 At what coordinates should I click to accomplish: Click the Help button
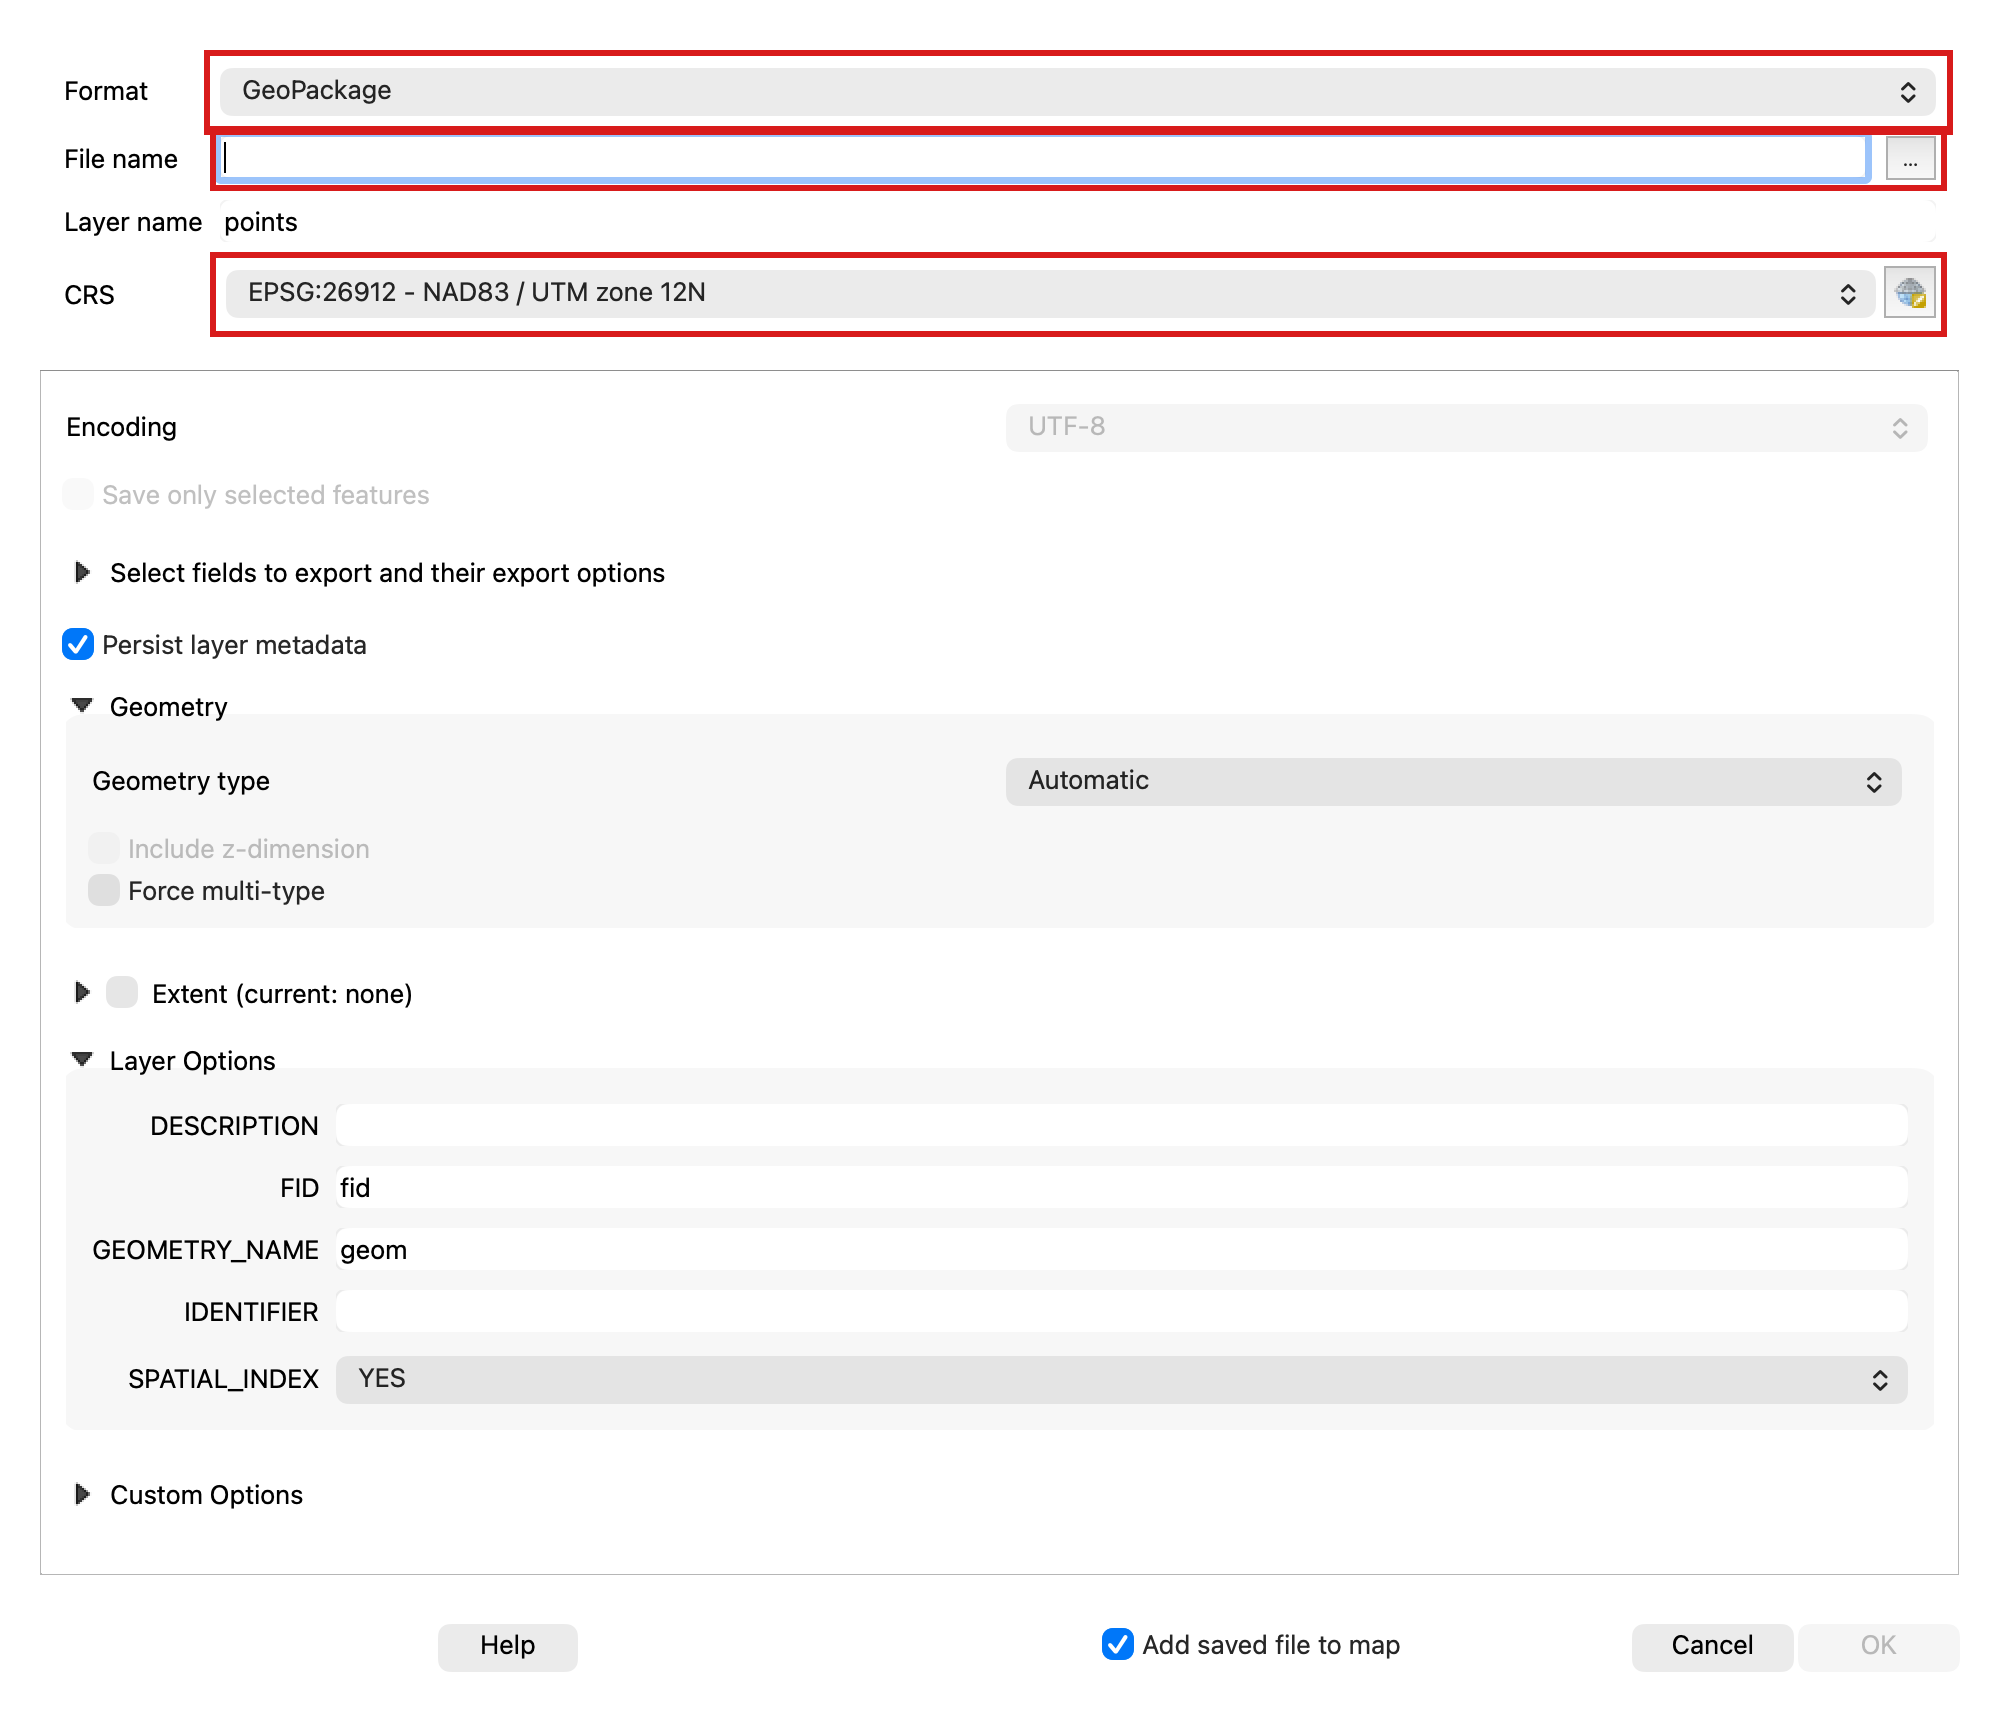point(508,1646)
